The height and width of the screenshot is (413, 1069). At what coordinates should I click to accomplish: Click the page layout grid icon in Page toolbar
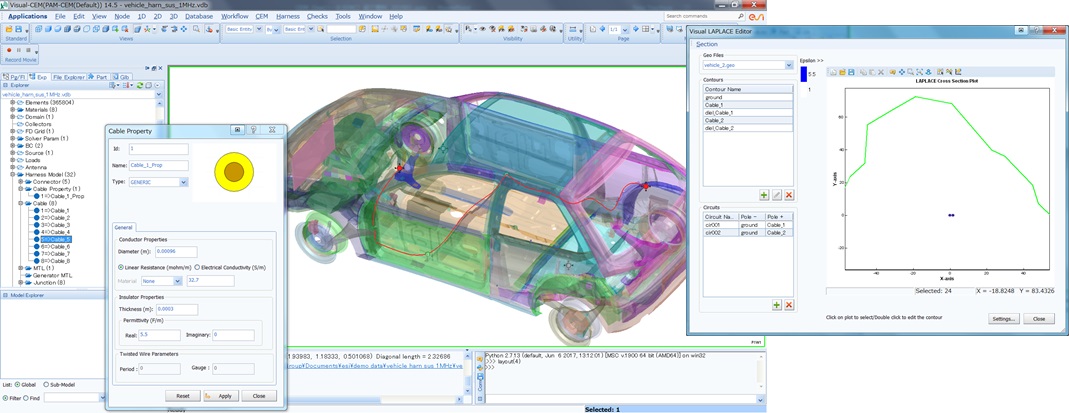click(x=645, y=29)
